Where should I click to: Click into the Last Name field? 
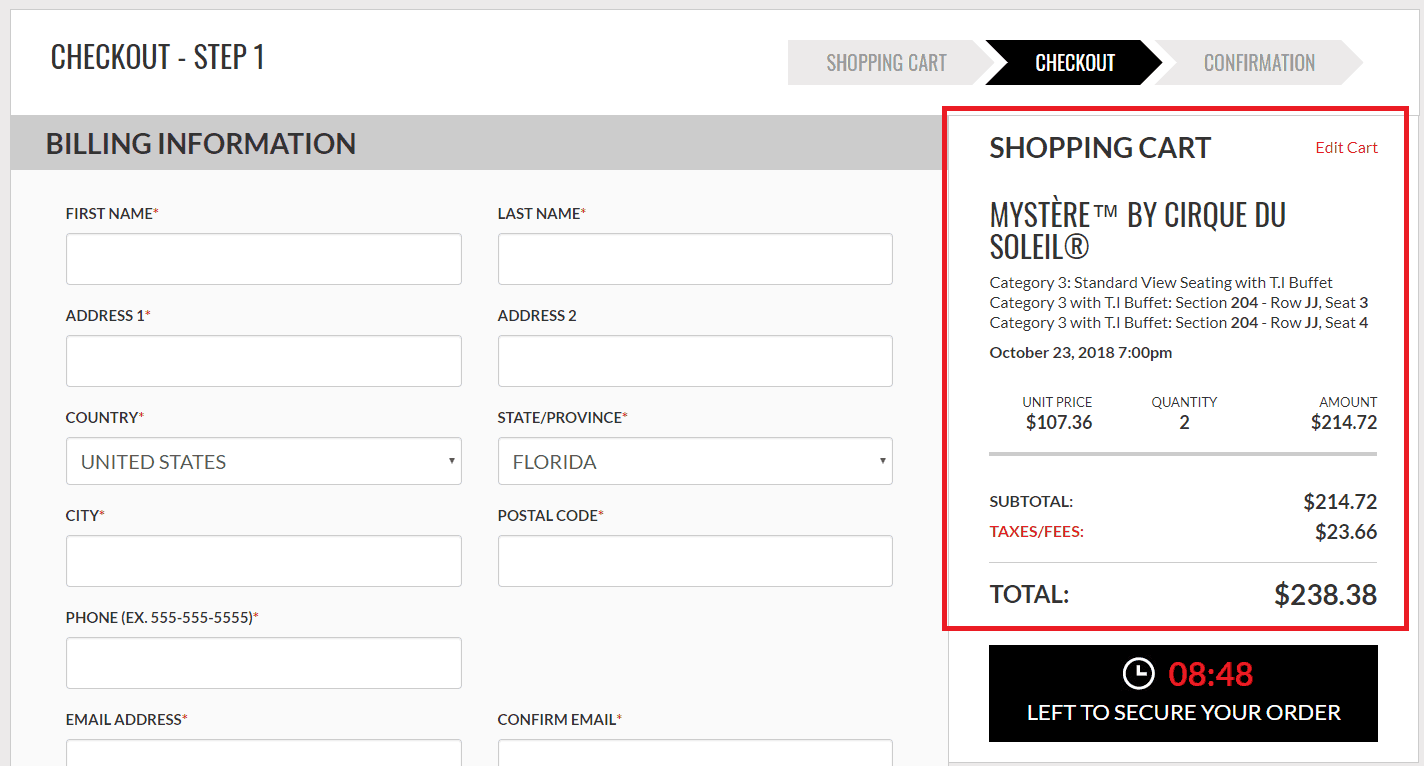(695, 259)
